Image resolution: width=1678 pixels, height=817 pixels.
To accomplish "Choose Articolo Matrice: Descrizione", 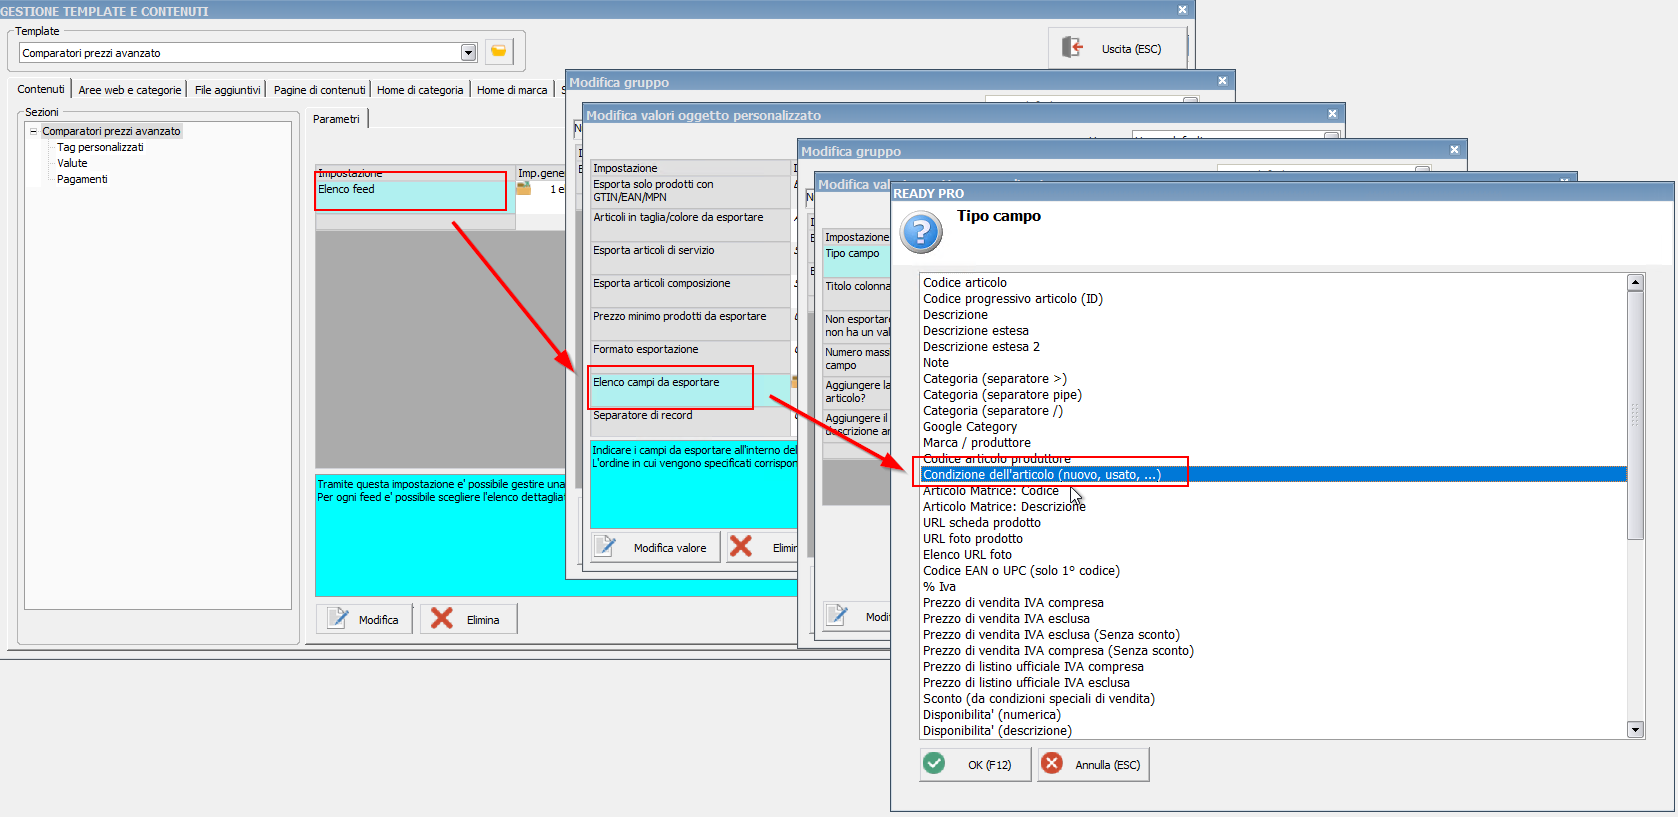I will click(1004, 507).
